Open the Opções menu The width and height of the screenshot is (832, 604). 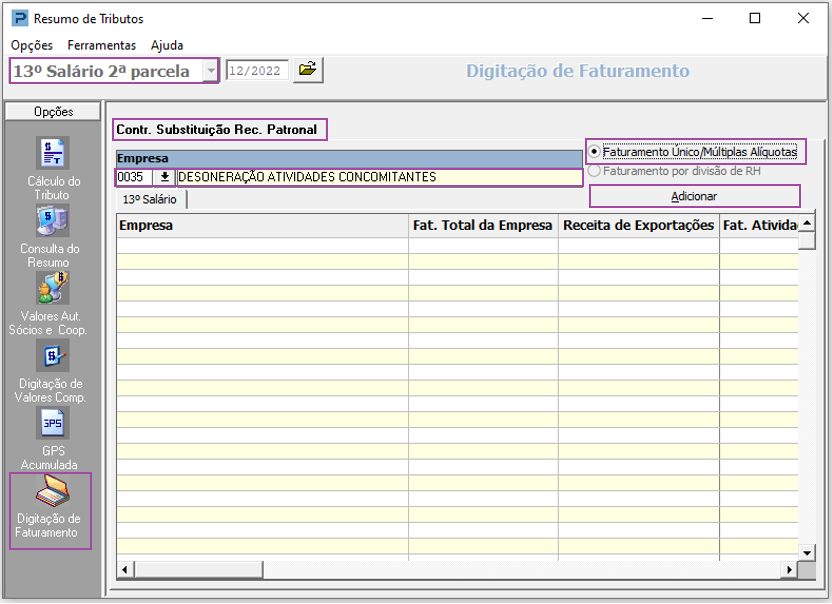(x=32, y=45)
